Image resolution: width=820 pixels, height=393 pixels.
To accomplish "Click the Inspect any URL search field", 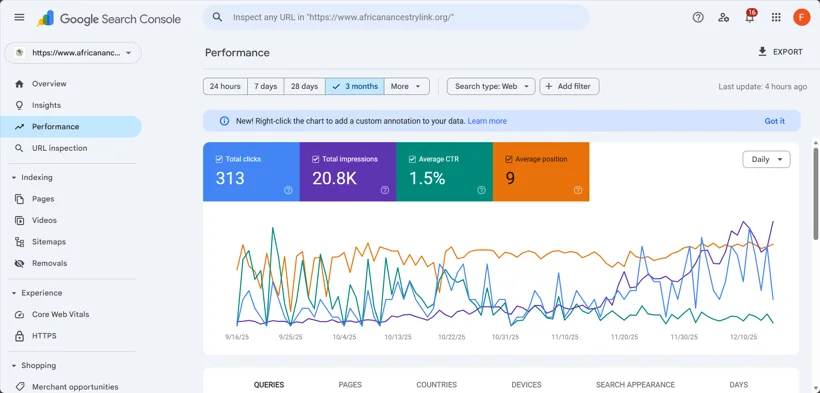I will click(x=396, y=17).
